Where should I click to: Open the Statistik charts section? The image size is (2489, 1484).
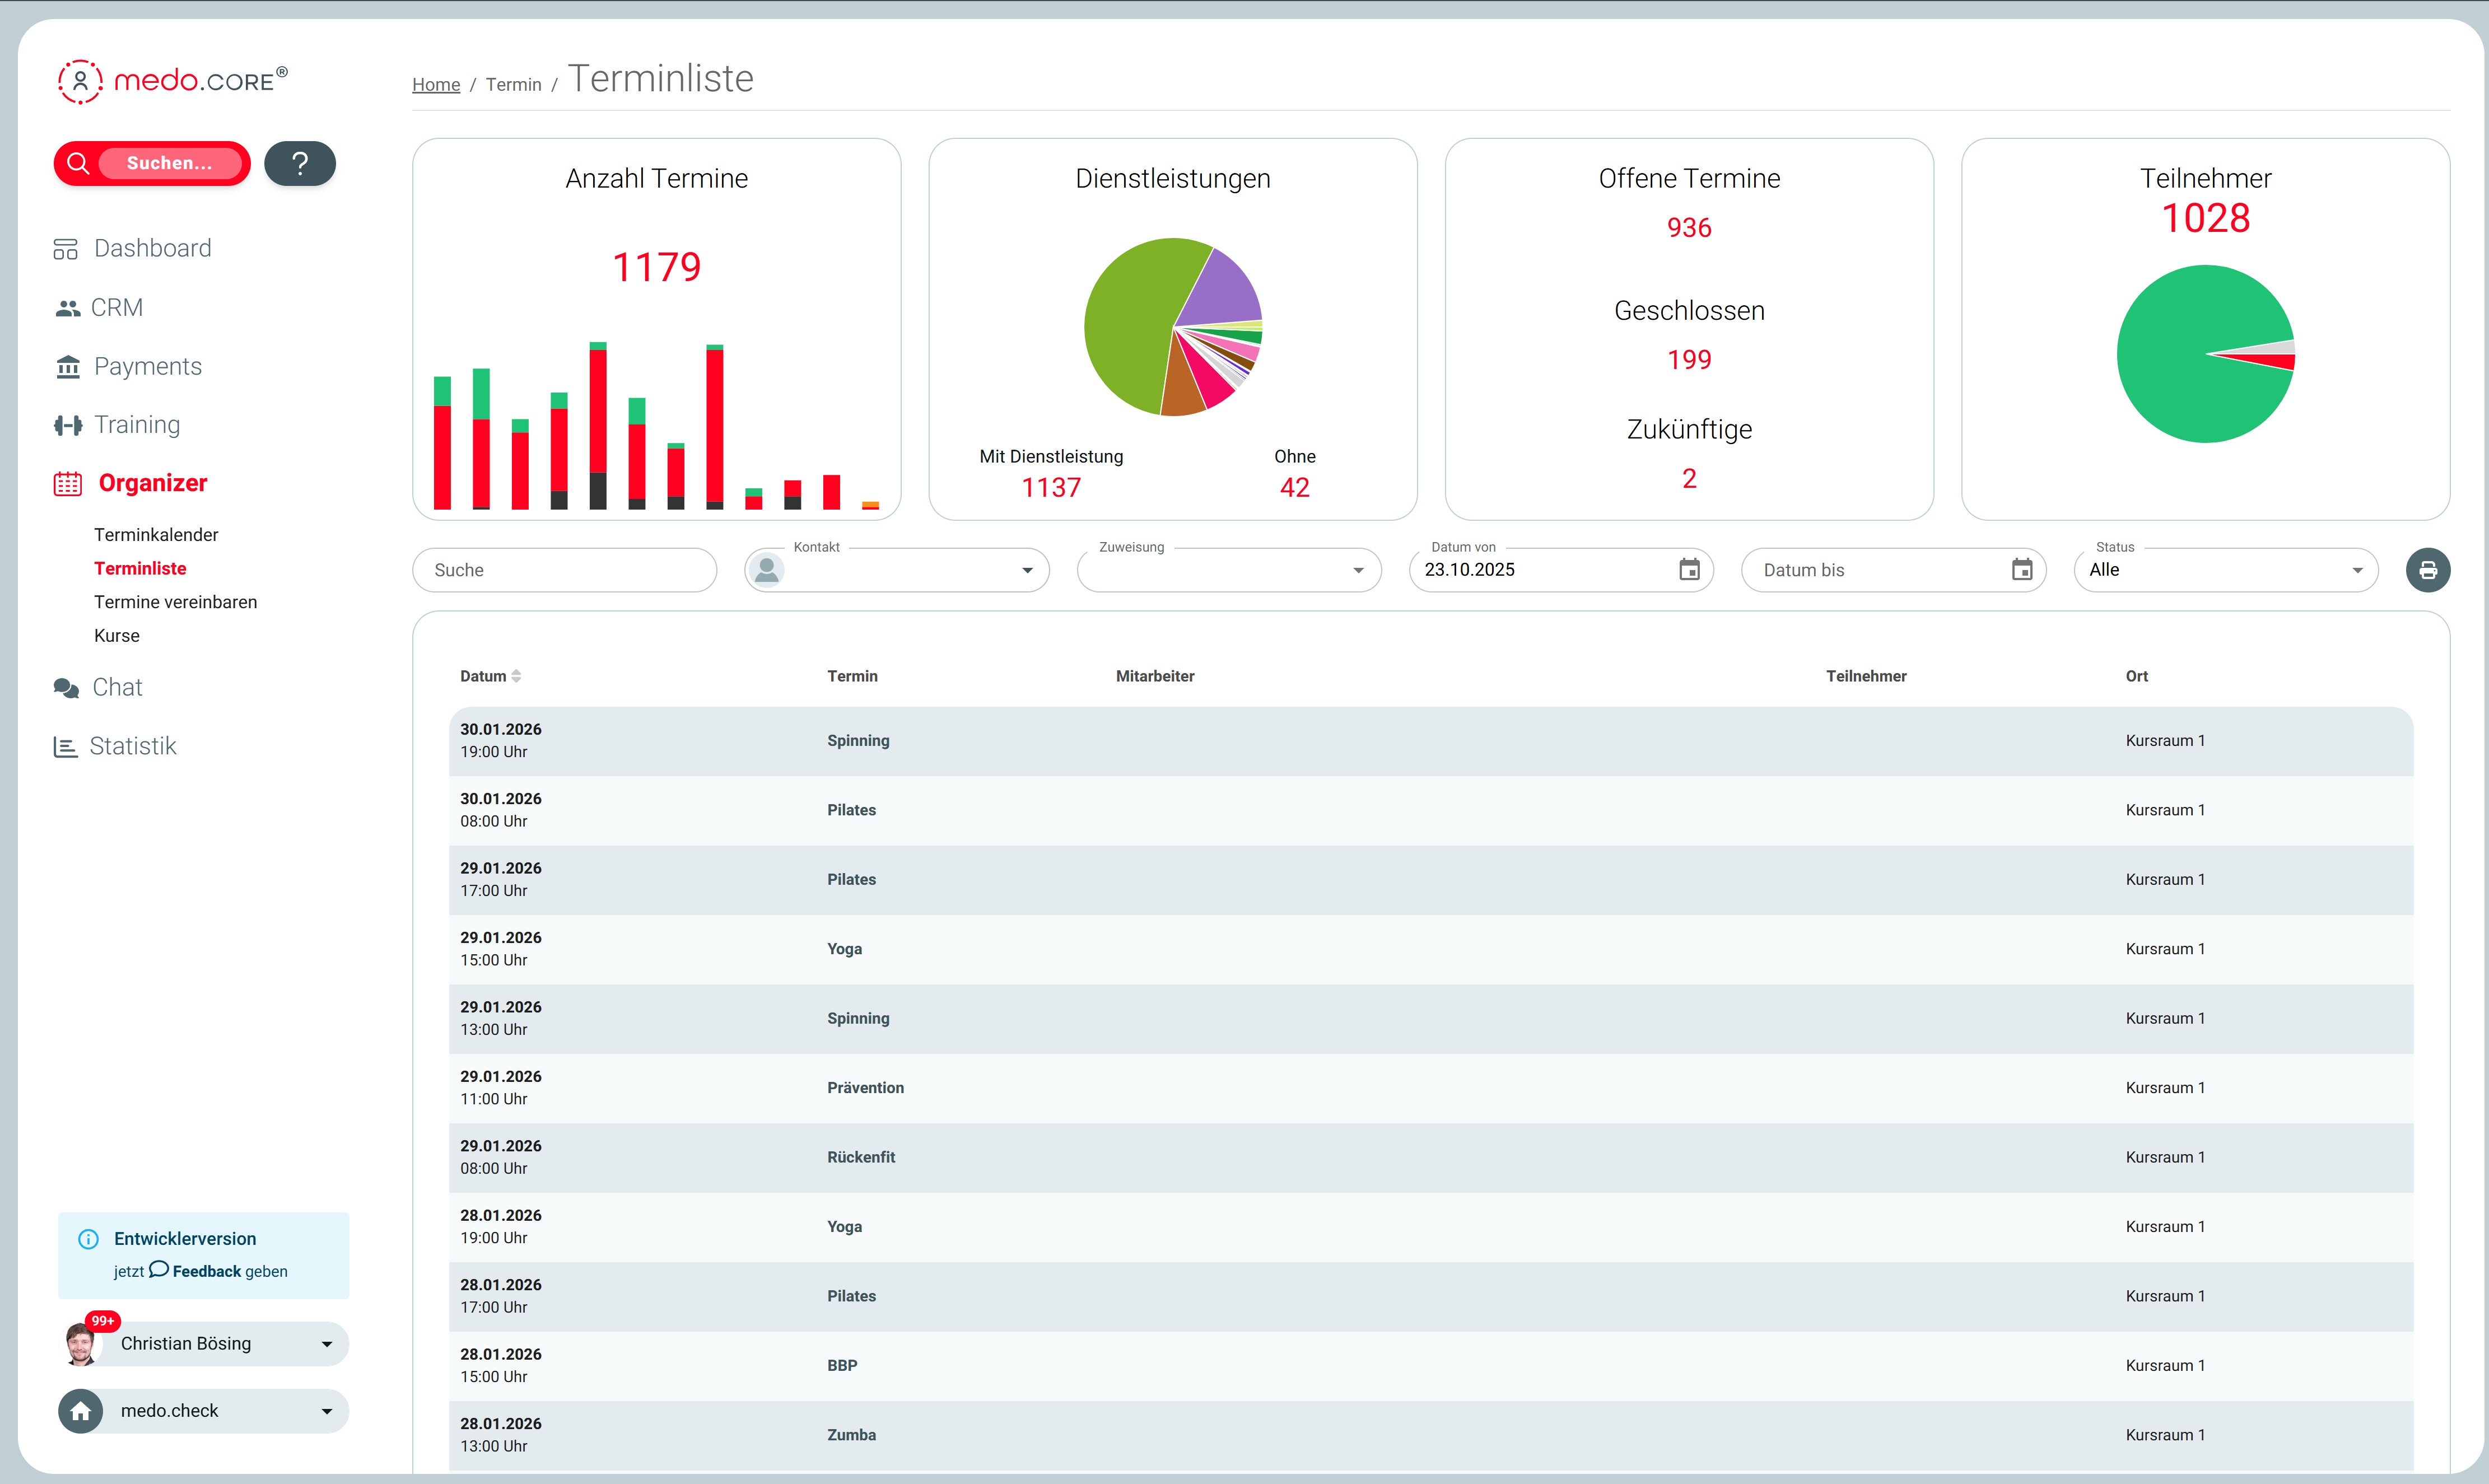point(133,746)
